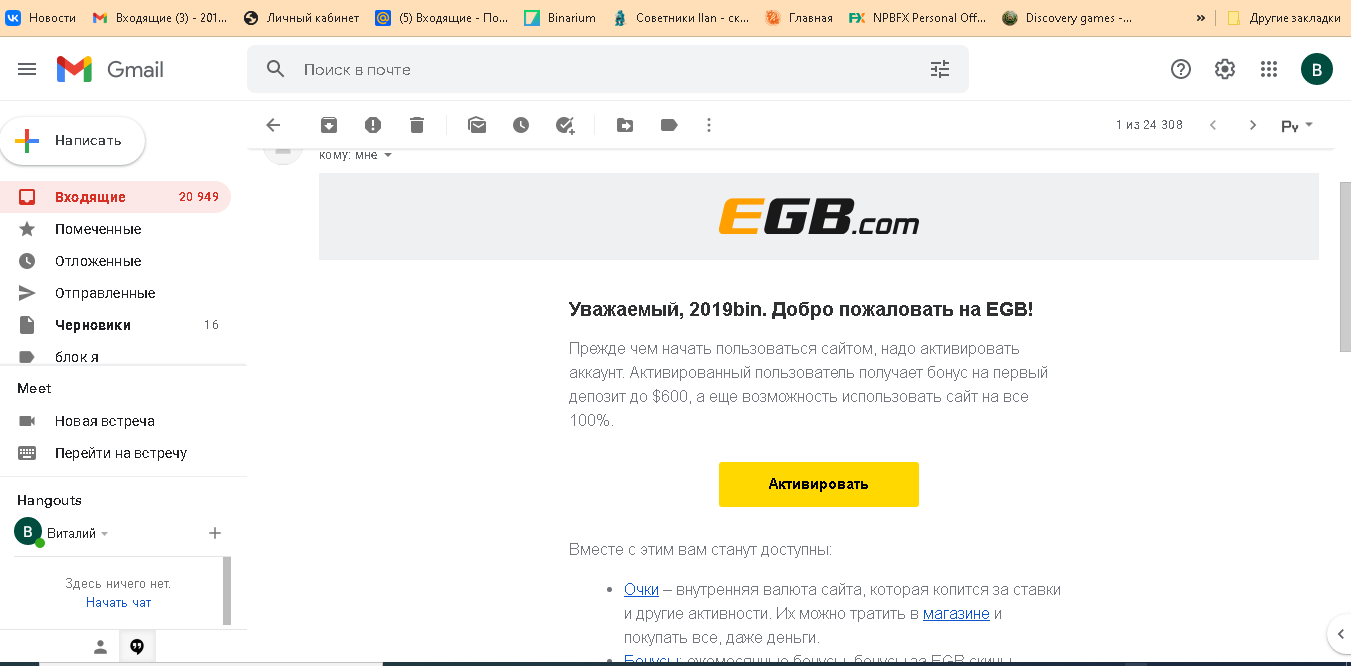Open the Google apps grid
The width and height of the screenshot is (1351, 666).
tap(1269, 69)
